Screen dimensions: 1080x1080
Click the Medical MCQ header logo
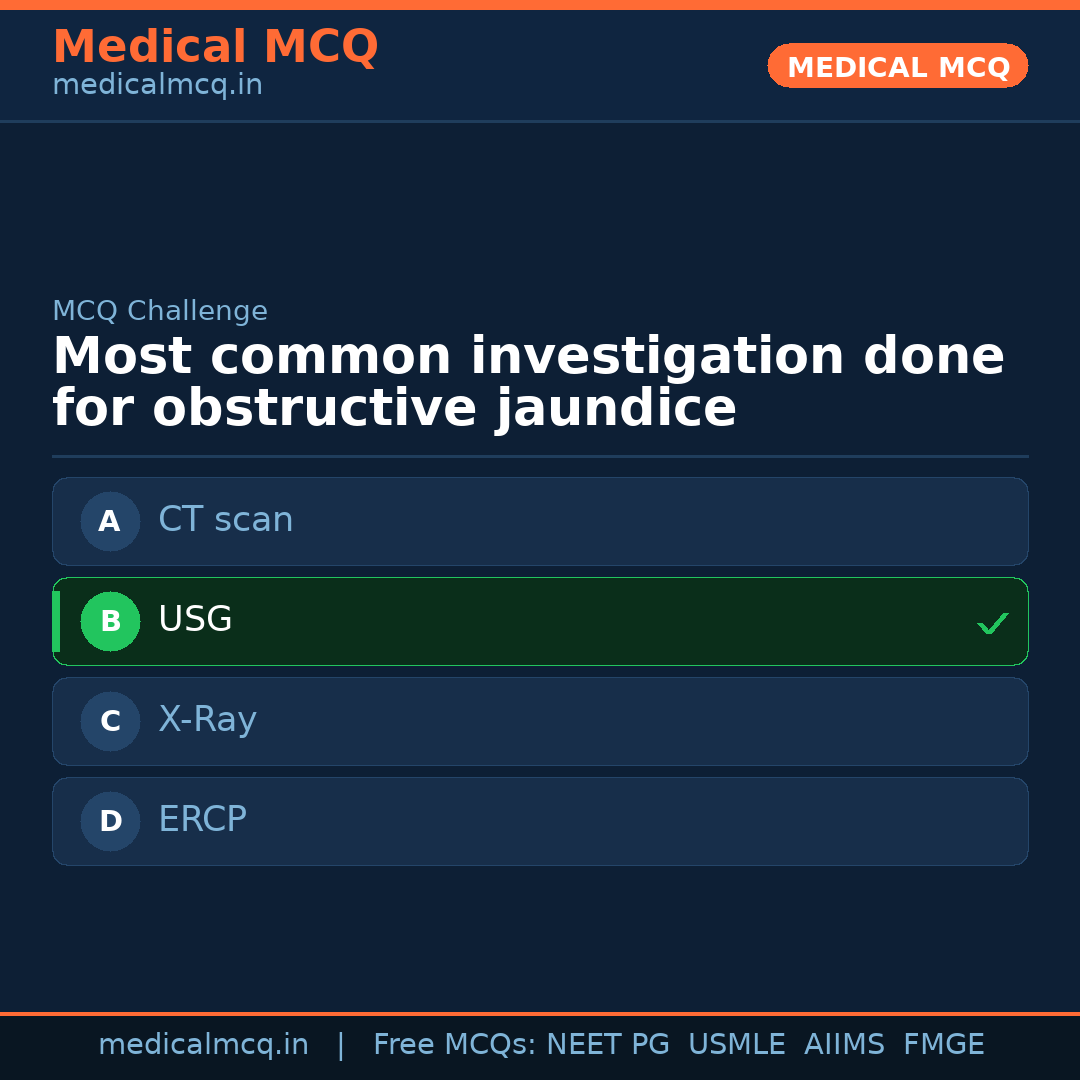pyautogui.click(x=215, y=46)
